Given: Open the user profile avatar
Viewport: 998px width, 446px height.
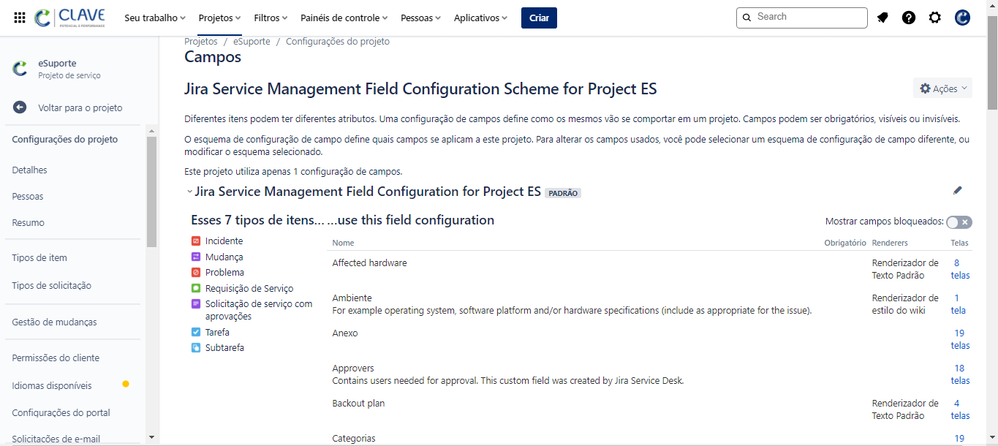Looking at the screenshot, I should [962, 18].
